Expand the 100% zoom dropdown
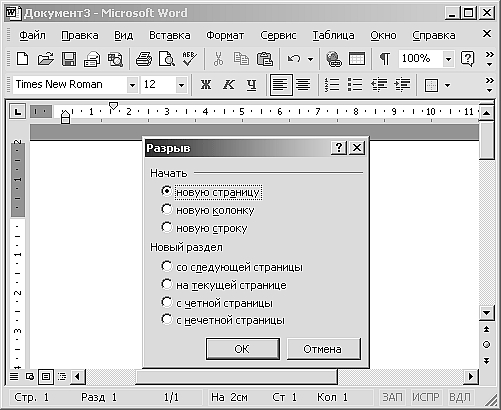The image size is (501, 410). click(448, 59)
